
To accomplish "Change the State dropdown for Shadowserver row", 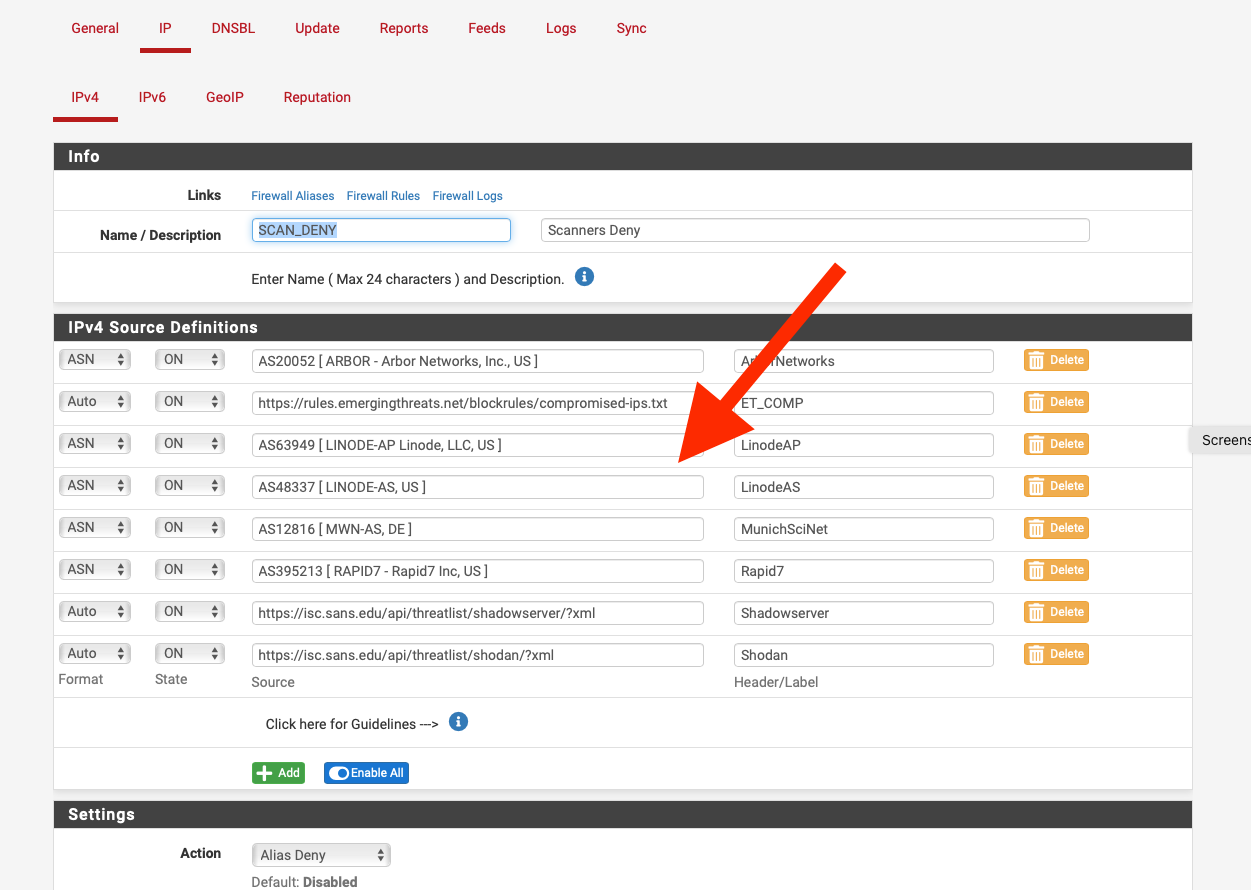I will 190,611.
